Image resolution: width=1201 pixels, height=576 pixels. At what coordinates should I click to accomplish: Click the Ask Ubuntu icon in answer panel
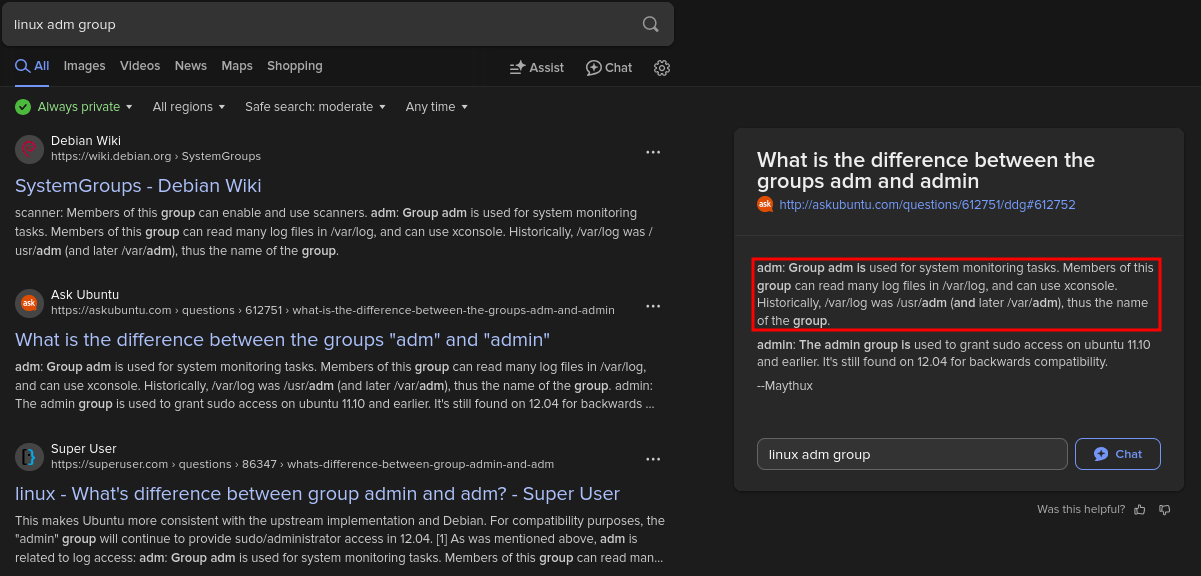765,204
